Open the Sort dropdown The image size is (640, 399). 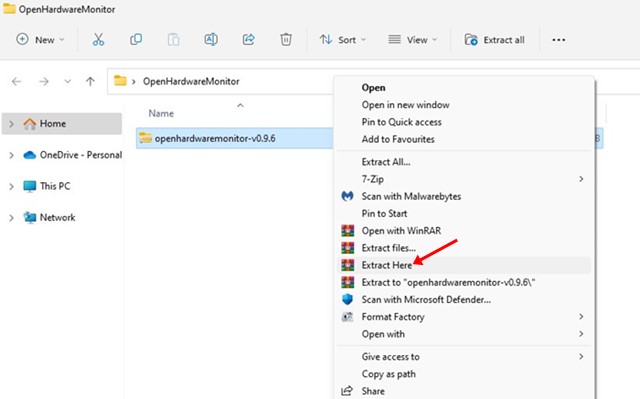point(342,40)
